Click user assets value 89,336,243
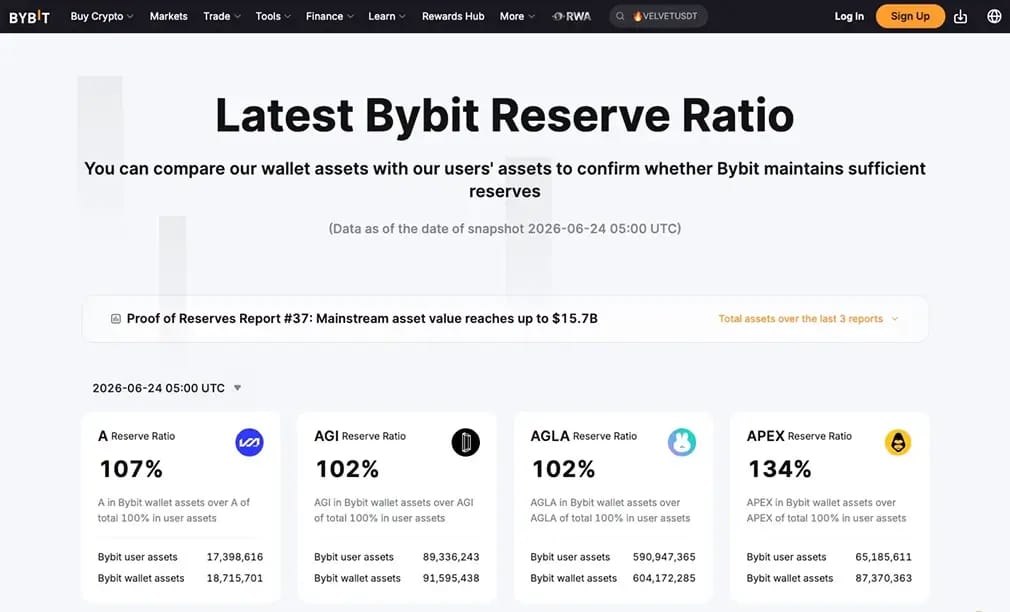The width and height of the screenshot is (1010, 612). (x=451, y=557)
